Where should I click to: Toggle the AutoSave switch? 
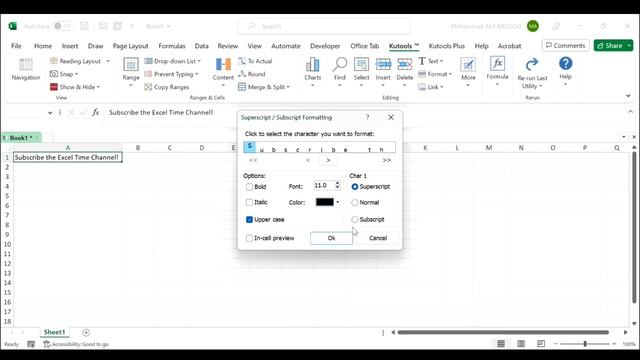[63, 26]
